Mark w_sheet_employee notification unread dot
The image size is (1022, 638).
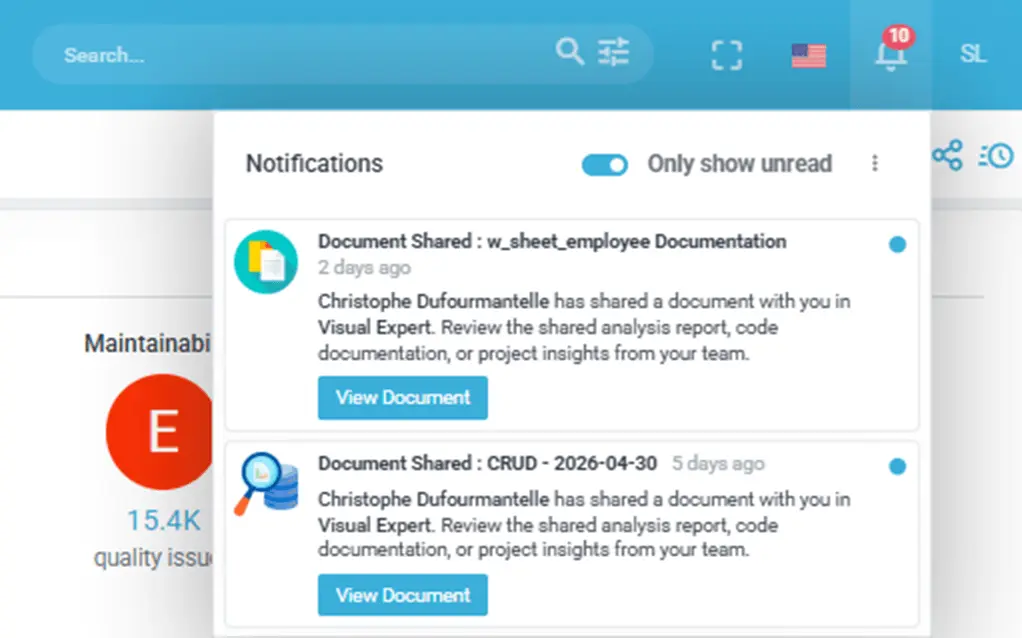[898, 244]
